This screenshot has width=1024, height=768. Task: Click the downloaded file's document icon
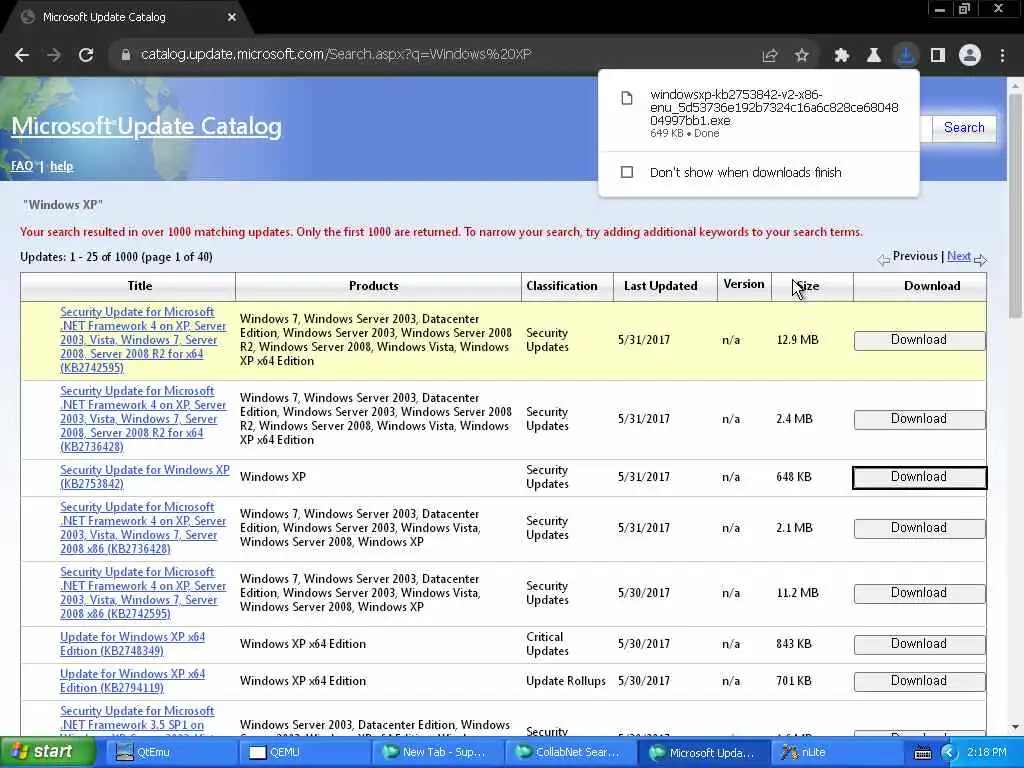(x=627, y=98)
